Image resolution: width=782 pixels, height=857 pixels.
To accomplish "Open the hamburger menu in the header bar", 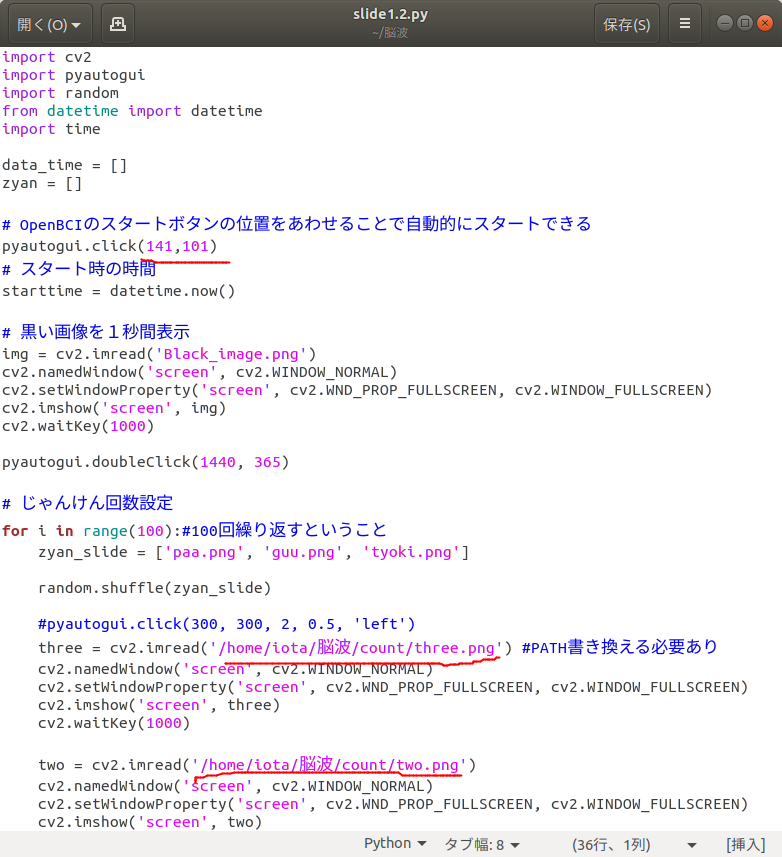I will click(685, 24).
